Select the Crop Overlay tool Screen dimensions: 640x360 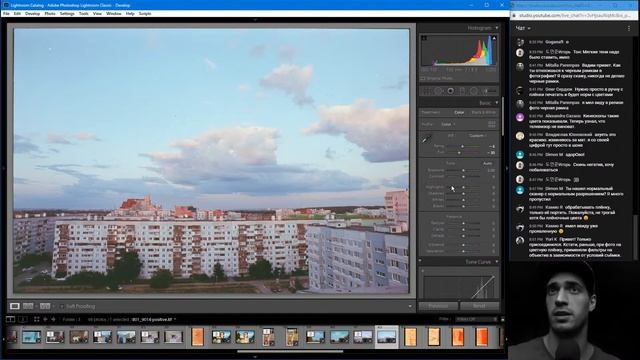pyautogui.click(x=426, y=91)
